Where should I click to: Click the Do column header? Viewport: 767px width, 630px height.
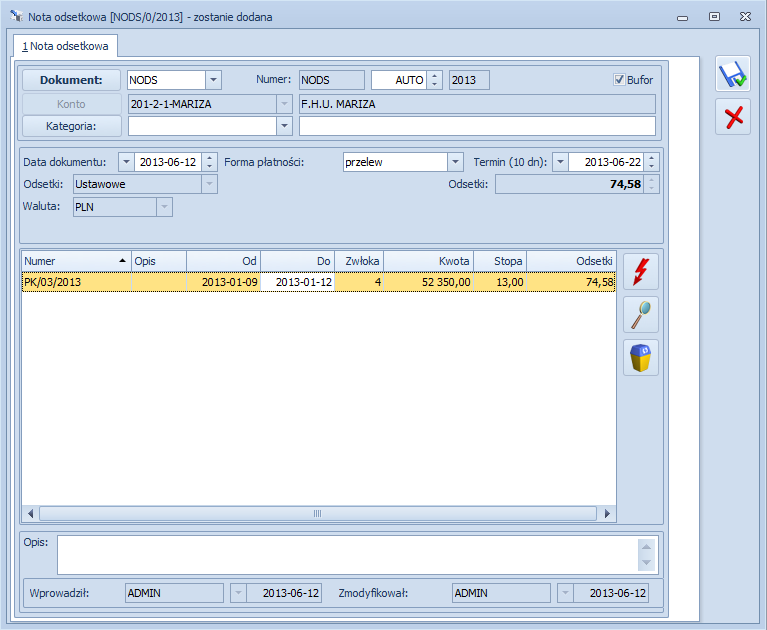297,261
